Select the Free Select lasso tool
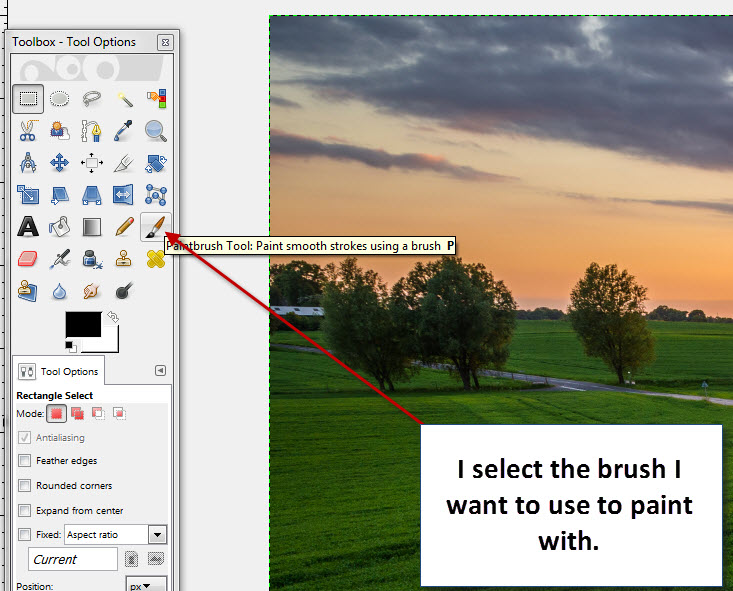 point(92,99)
